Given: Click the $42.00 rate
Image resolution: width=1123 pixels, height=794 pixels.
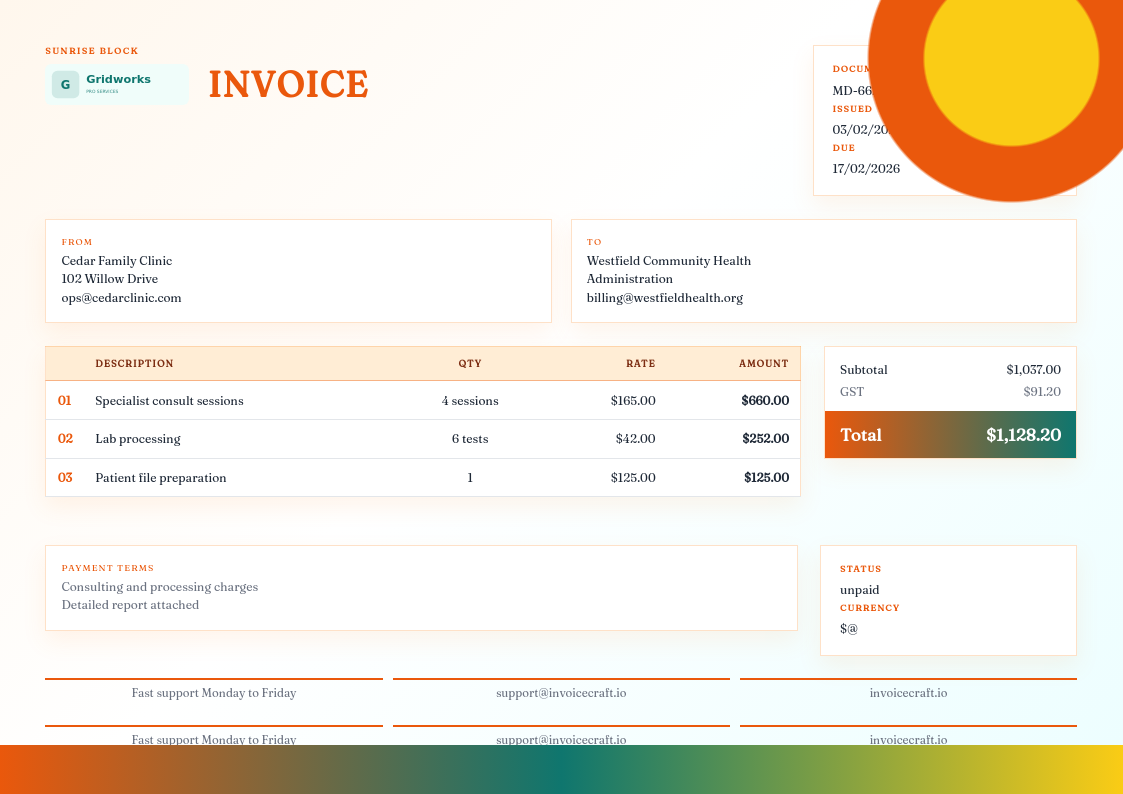Looking at the screenshot, I should (635, 439).
